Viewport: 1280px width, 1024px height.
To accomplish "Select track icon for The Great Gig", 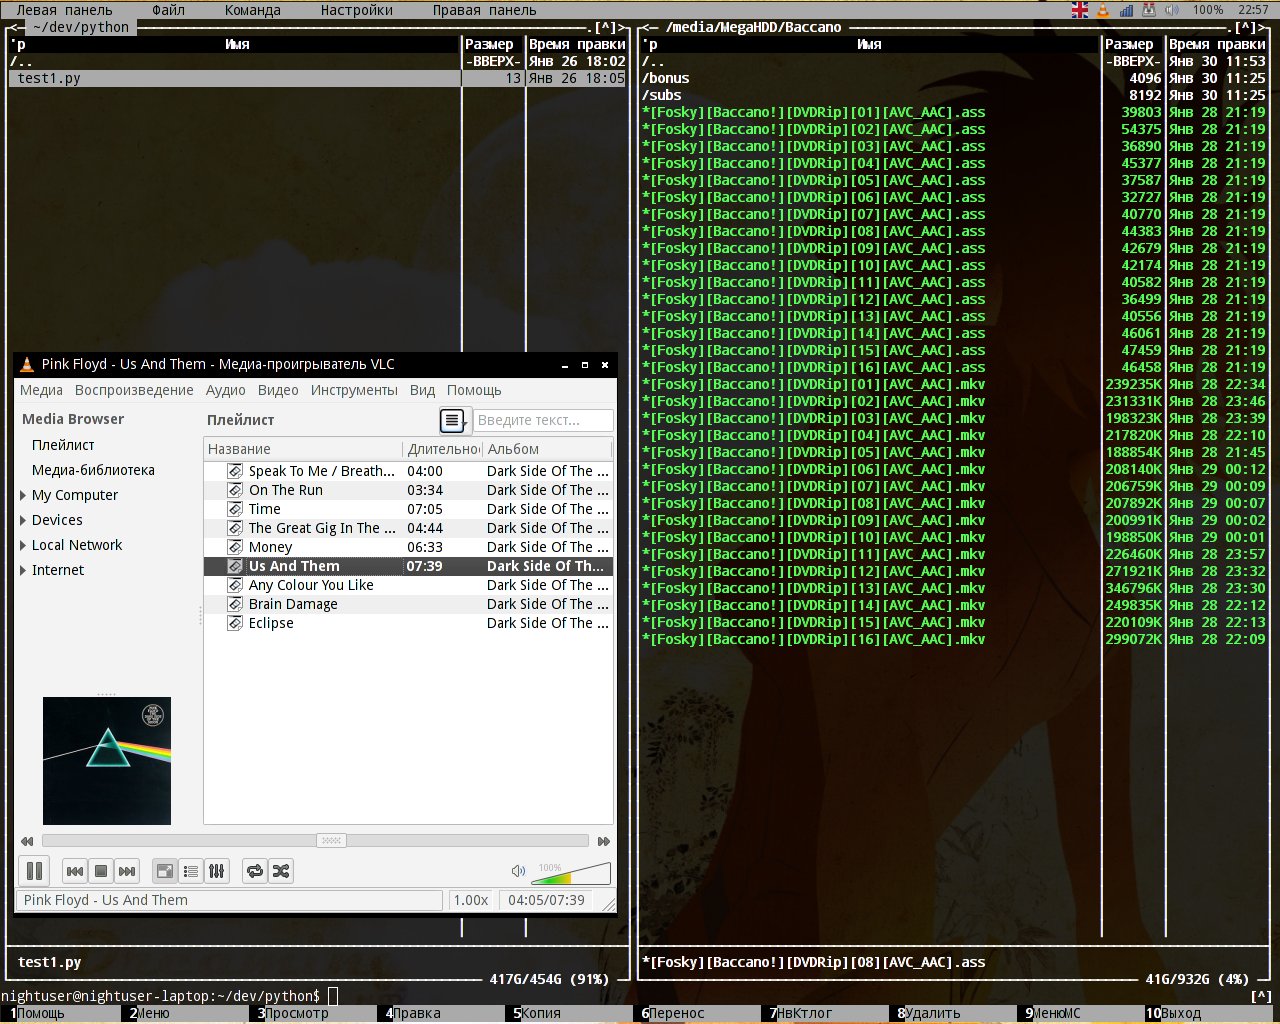I will tap(235, 528).
